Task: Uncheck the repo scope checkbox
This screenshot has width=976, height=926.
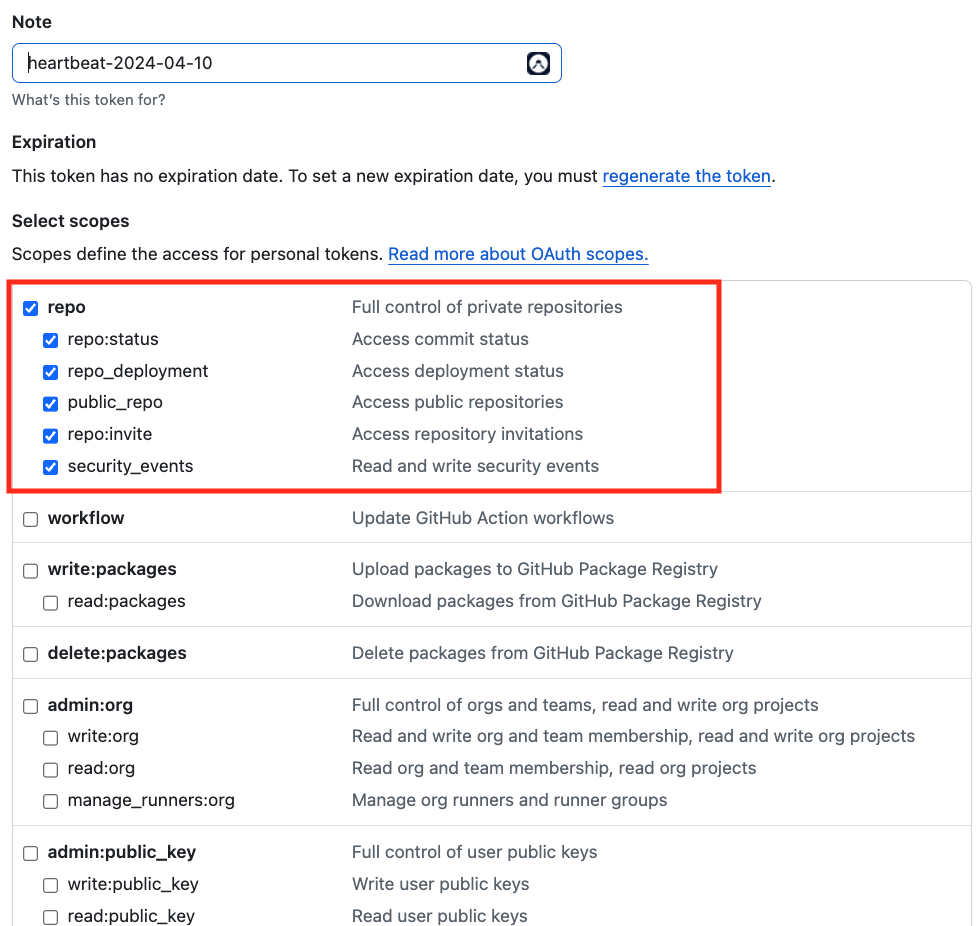Action: tap(31, 308)
